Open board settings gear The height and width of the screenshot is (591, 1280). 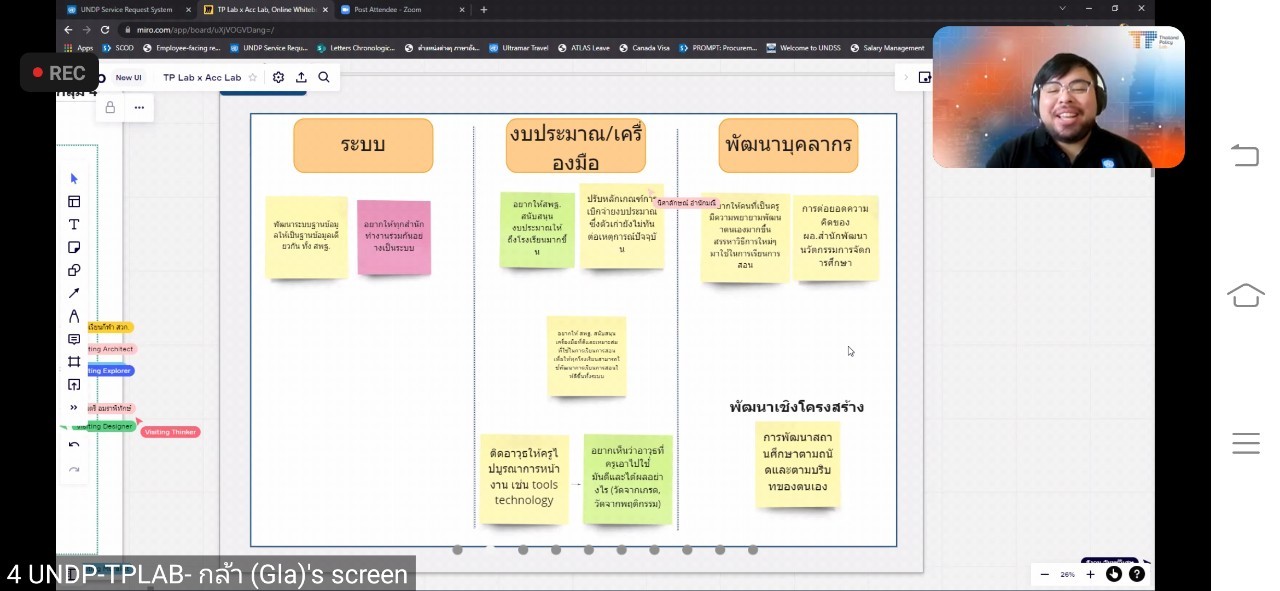pyautogui.click(x=278, y=77)
